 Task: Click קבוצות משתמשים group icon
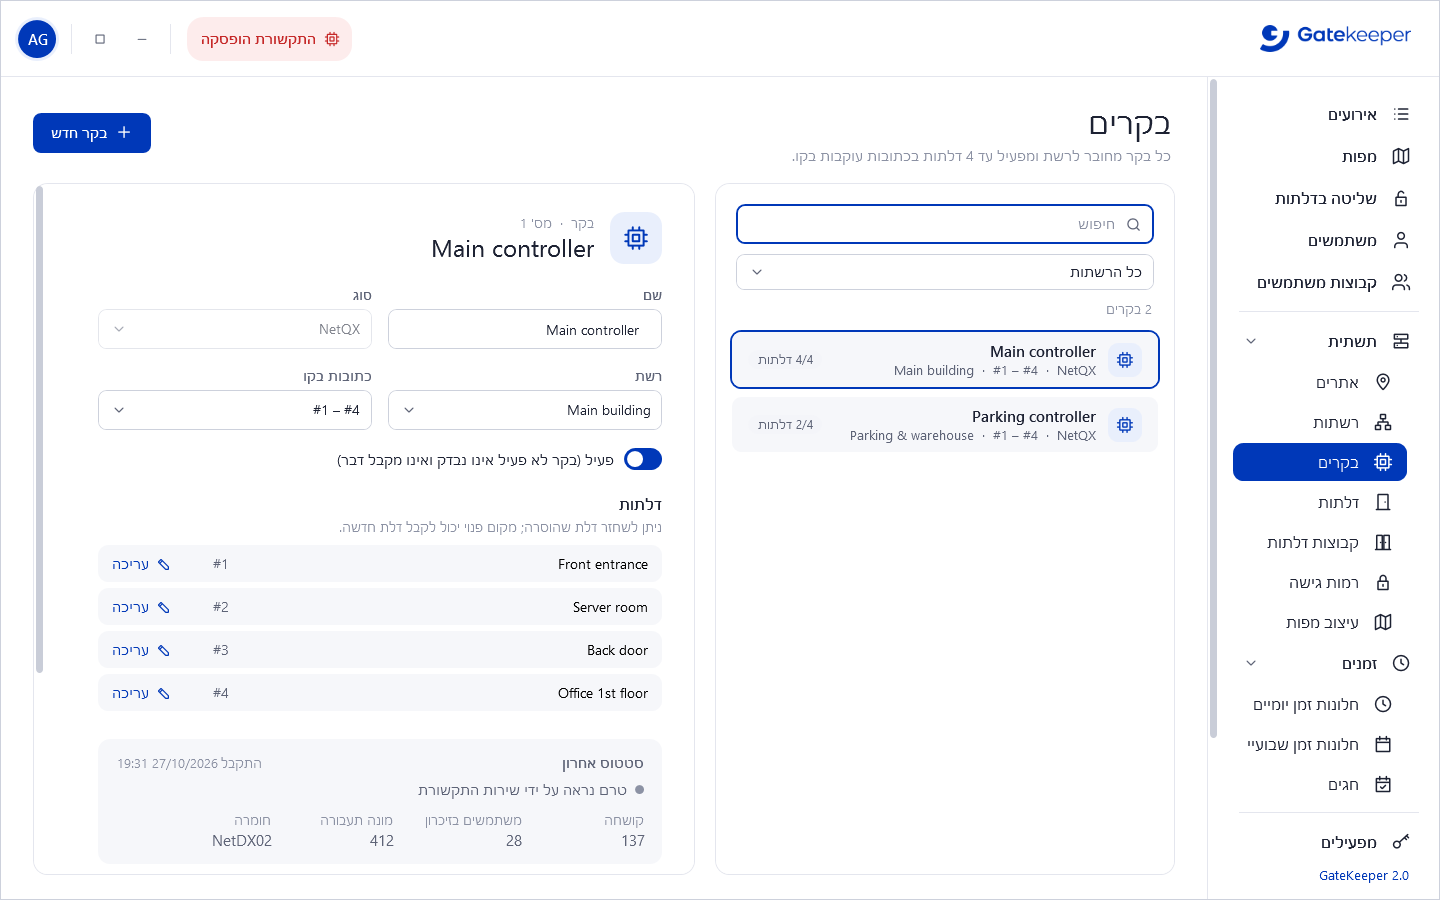[1401, 282]
